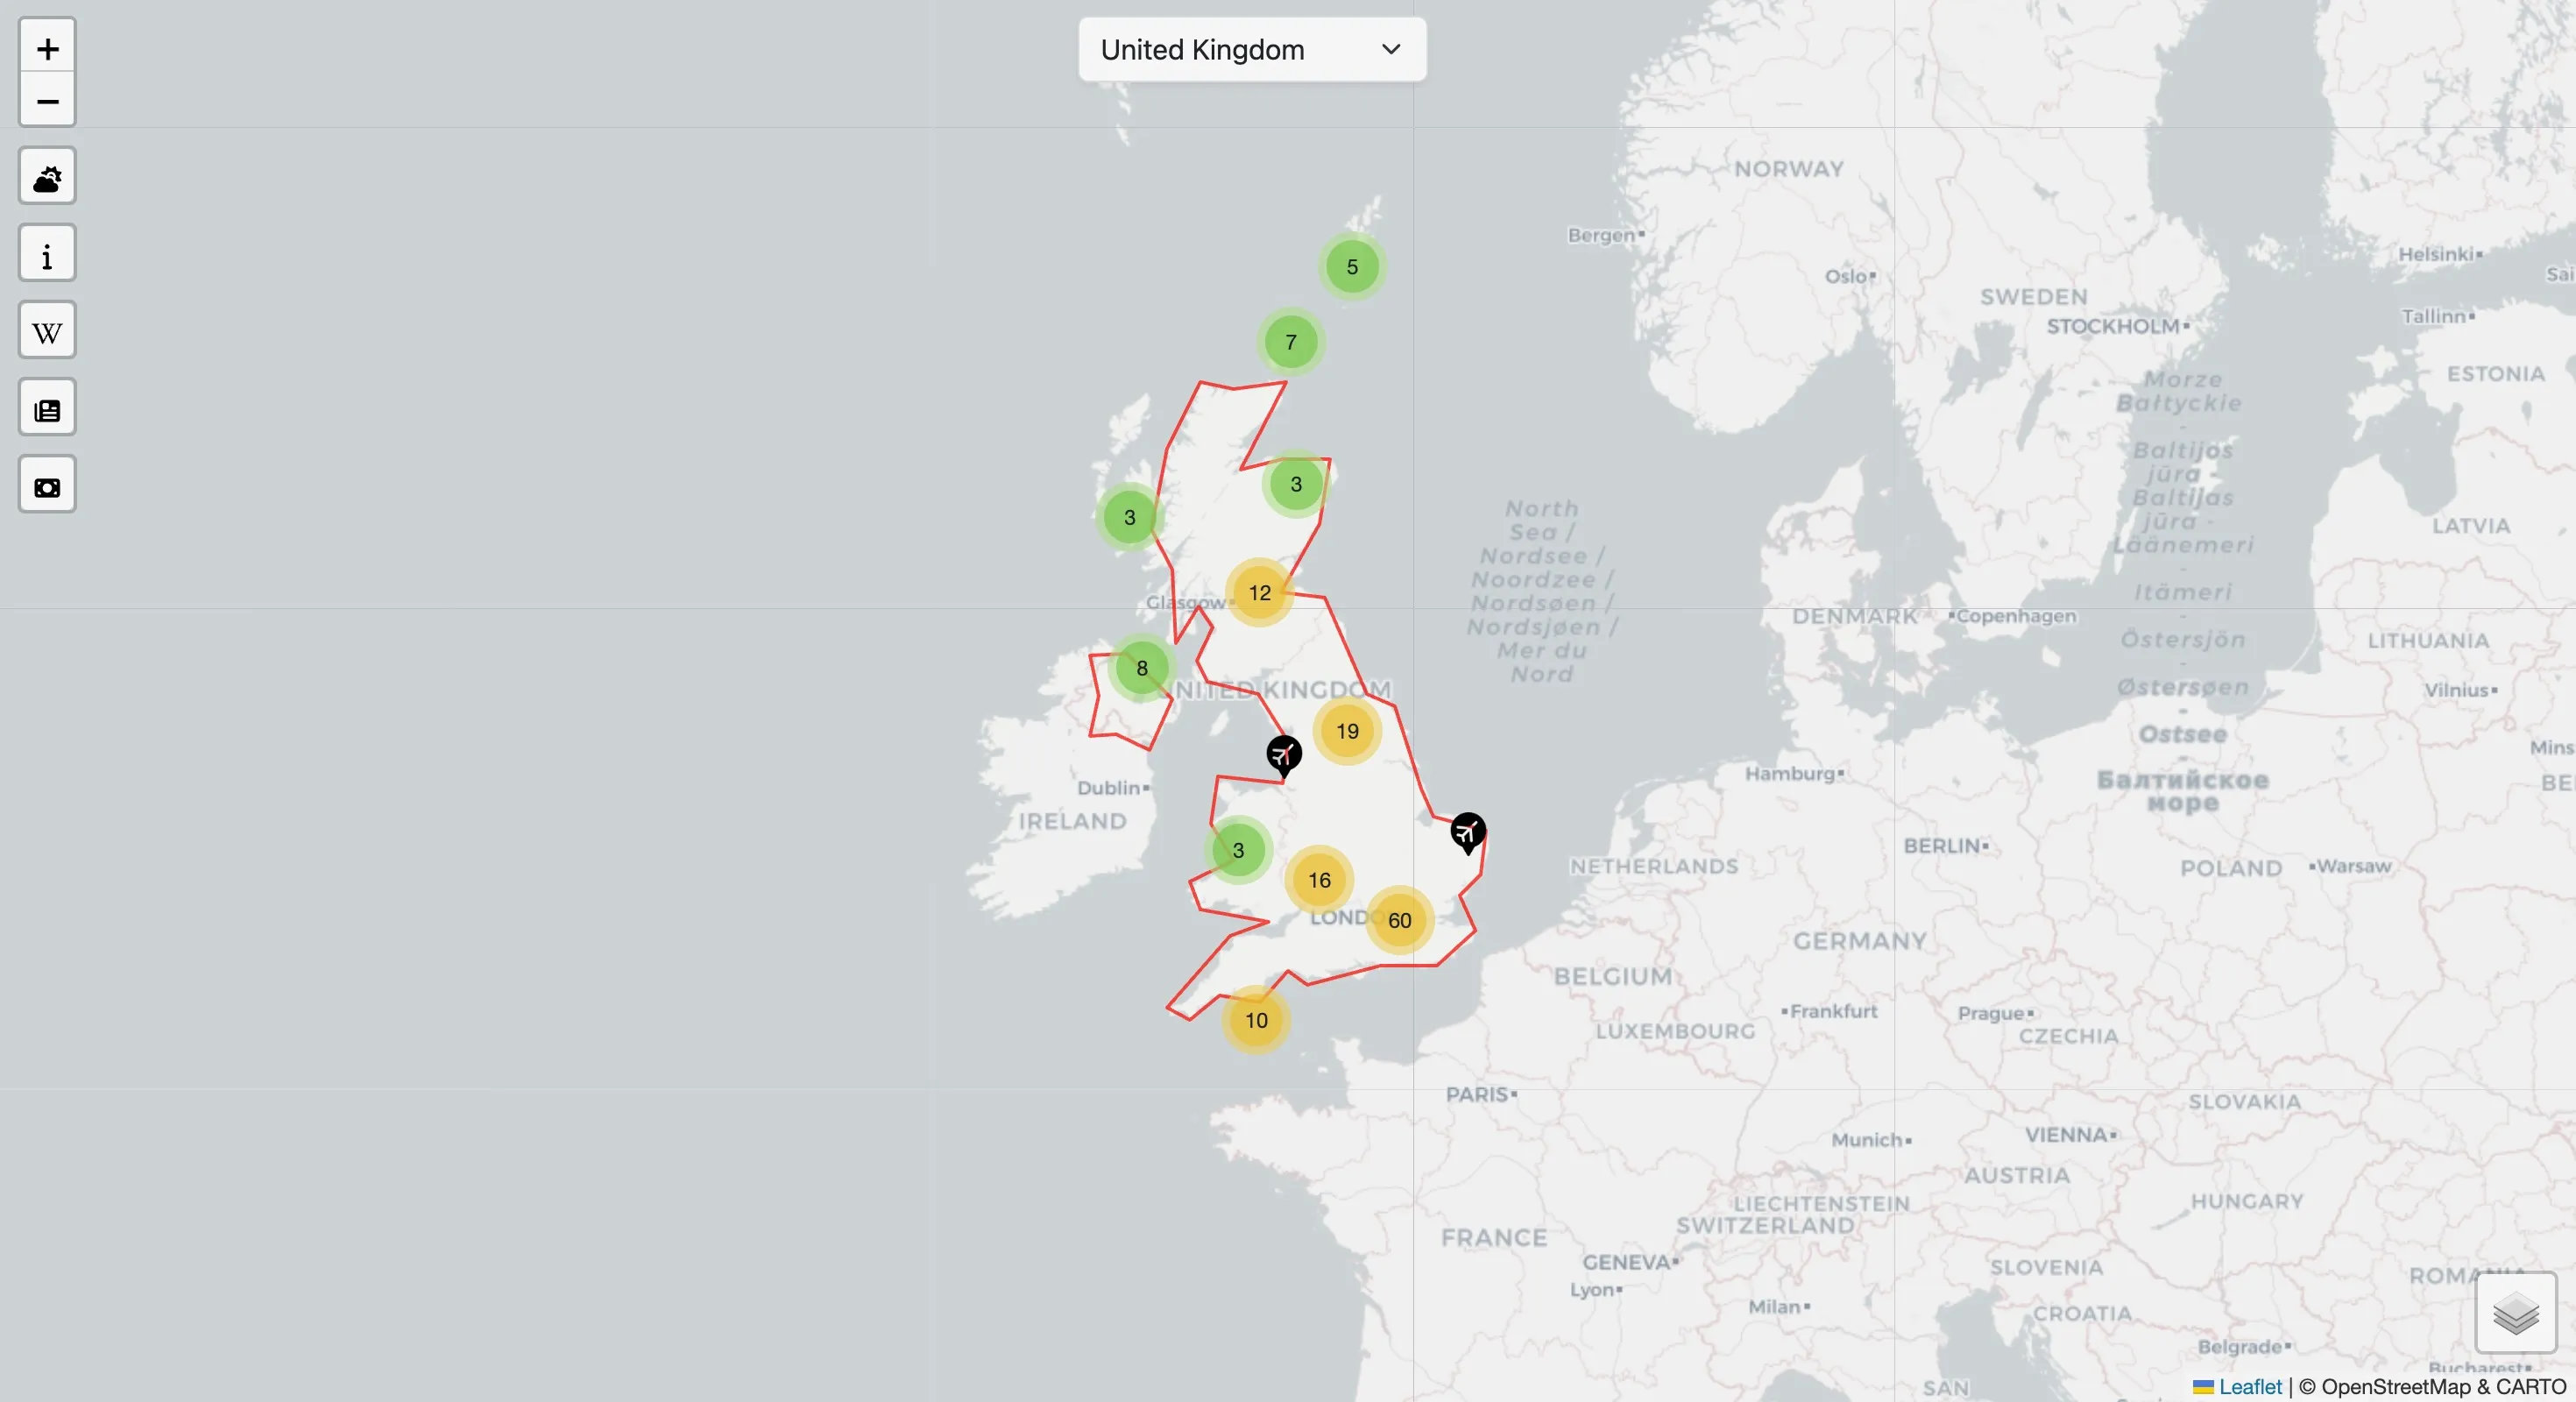Select the cluster labeled 60 near London
The height and width of the screenshot is (1402, 2576).
coord(1400,920)
